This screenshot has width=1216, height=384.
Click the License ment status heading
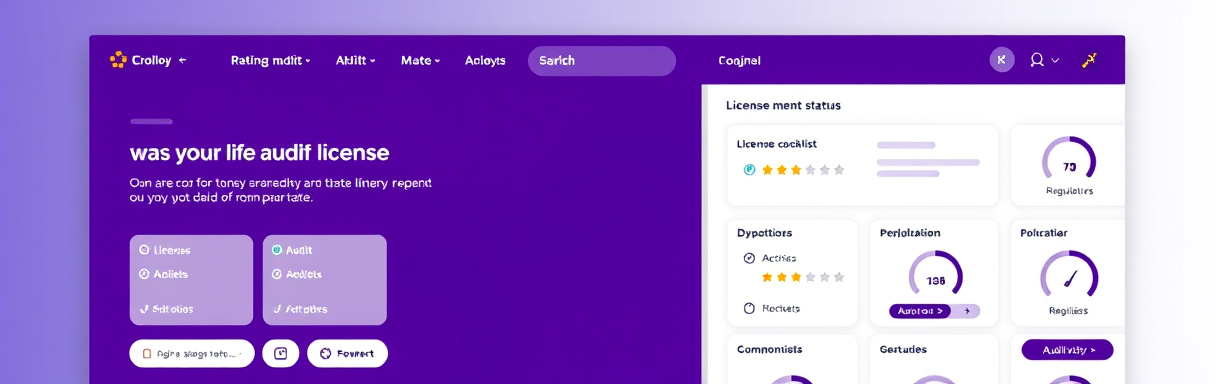783,105
